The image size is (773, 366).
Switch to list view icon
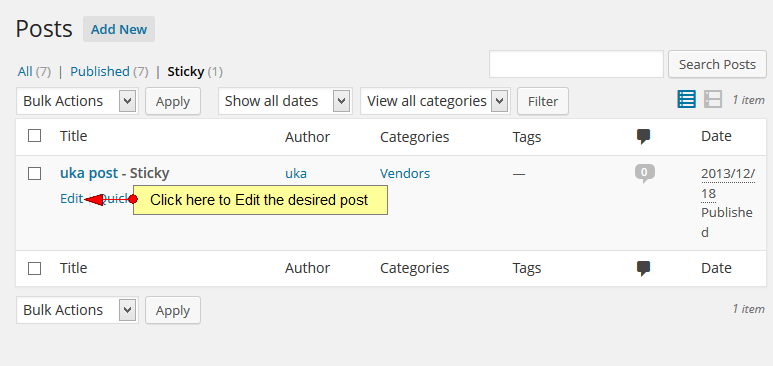tap(686, 100)
